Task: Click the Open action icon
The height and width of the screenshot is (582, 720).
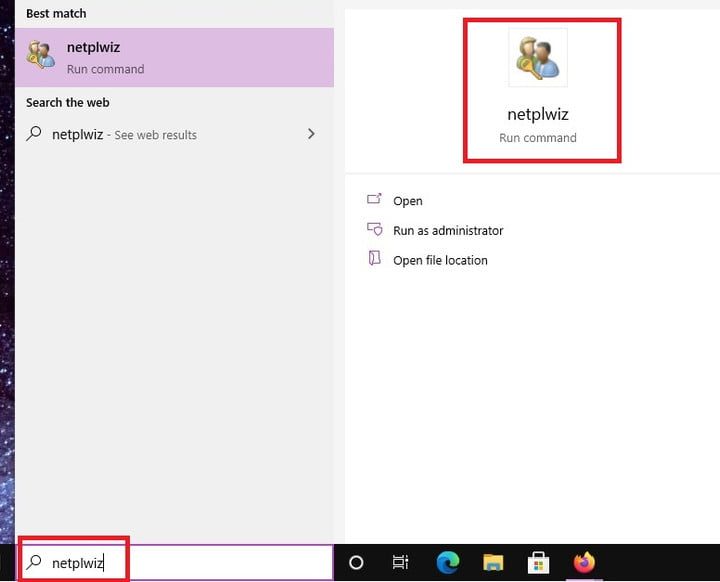Action: [x=374, y=199]
